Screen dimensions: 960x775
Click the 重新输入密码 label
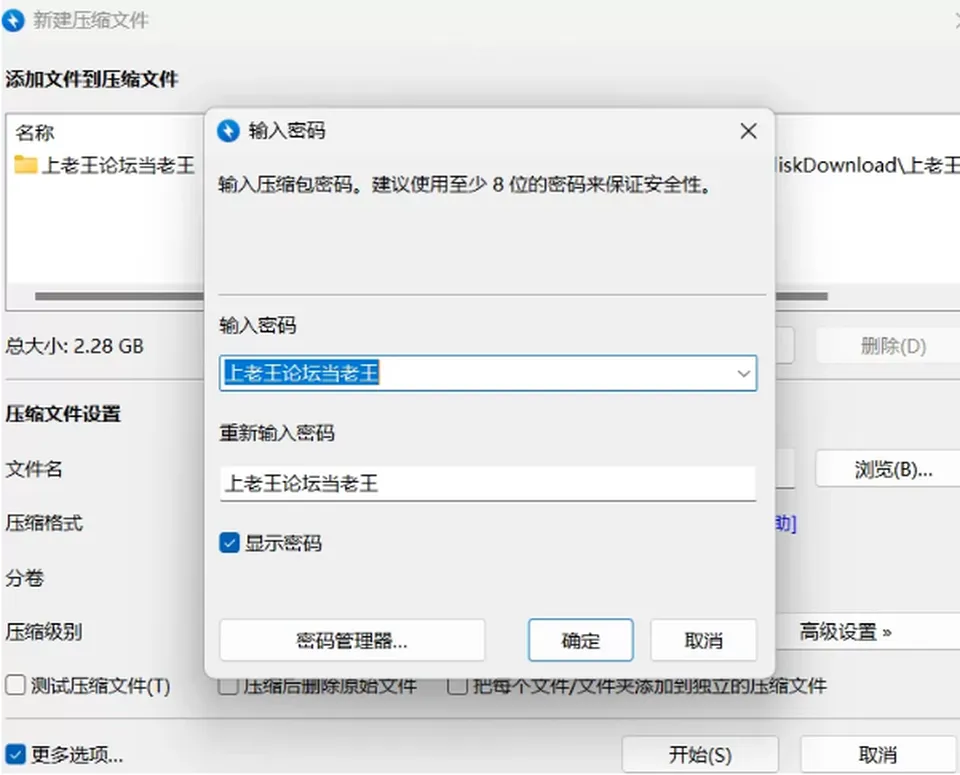[277, 433]
